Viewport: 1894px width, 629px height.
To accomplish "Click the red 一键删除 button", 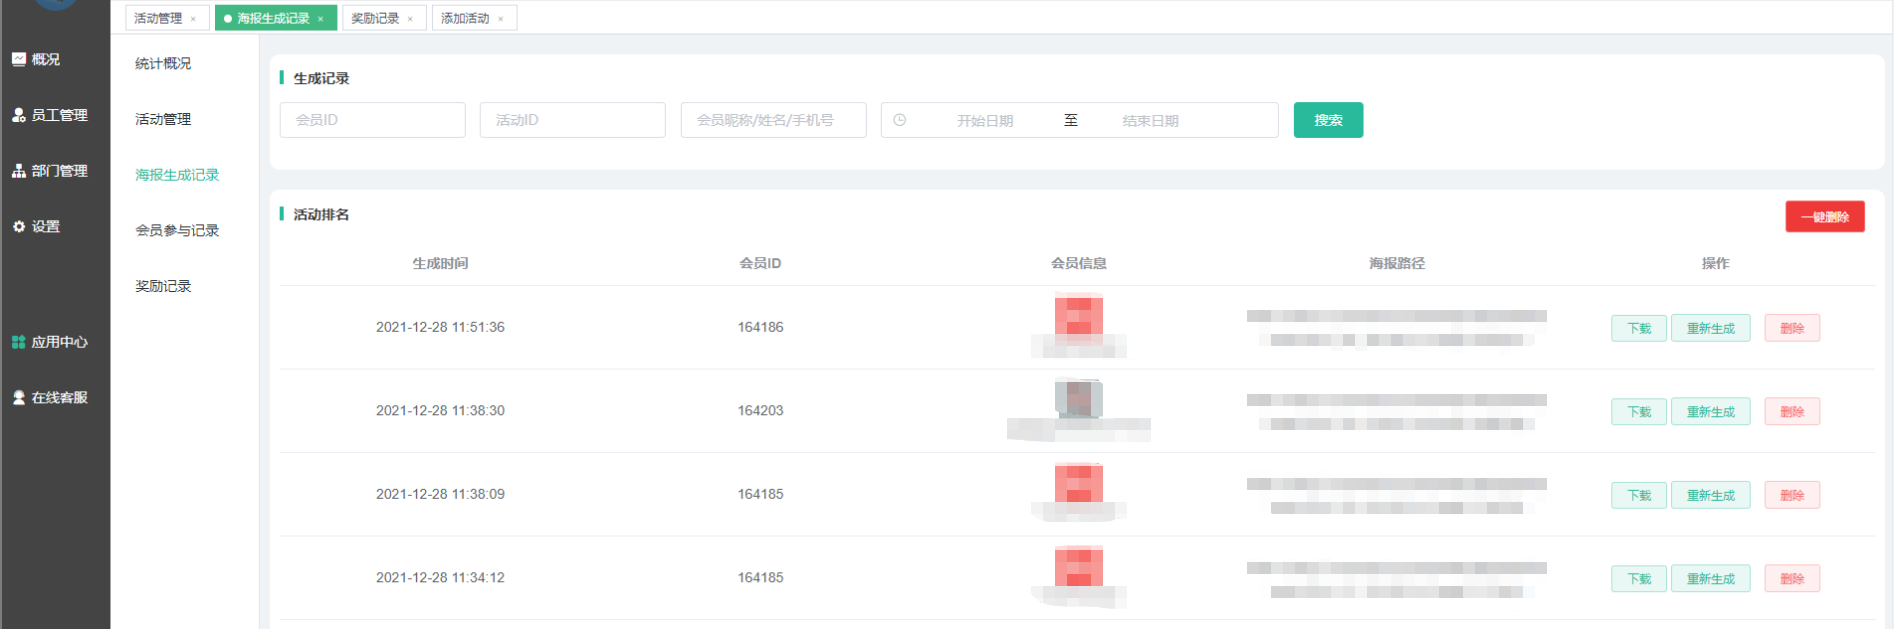I will coord(1824,217).
